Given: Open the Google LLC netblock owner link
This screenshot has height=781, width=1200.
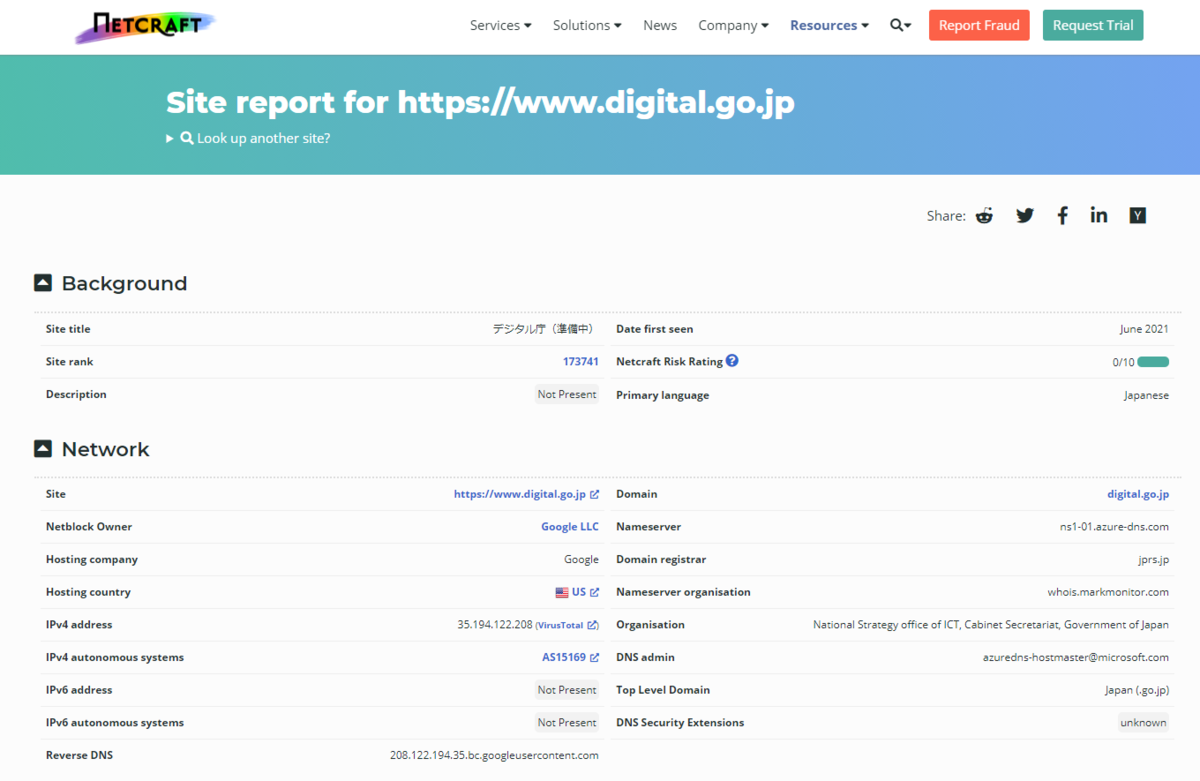Looking at the screenshot, I should point(570,527).
